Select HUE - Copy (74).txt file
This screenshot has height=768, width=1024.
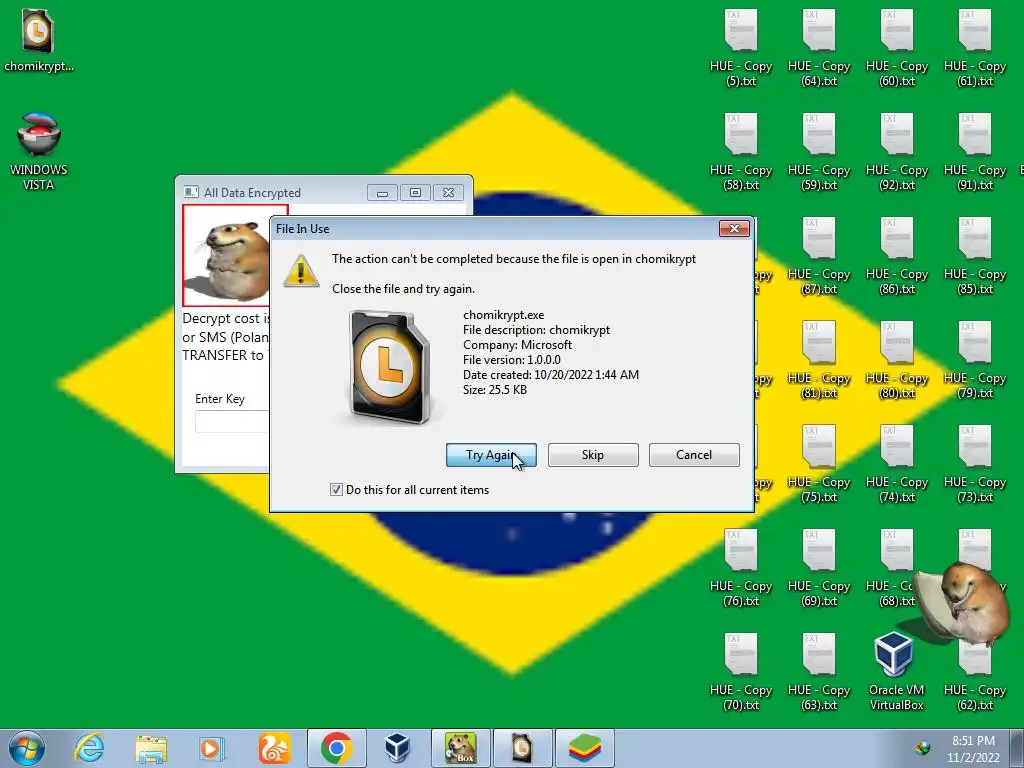897,464
